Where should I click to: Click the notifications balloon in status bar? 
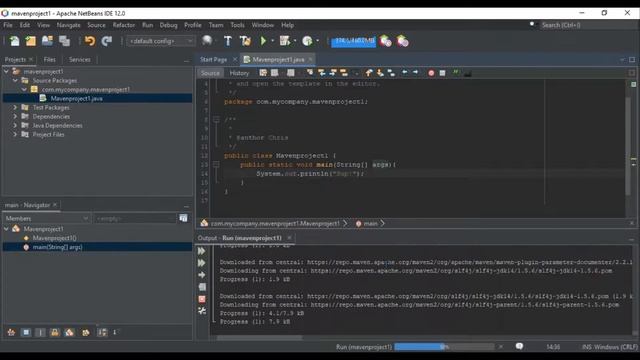[519, 347]
